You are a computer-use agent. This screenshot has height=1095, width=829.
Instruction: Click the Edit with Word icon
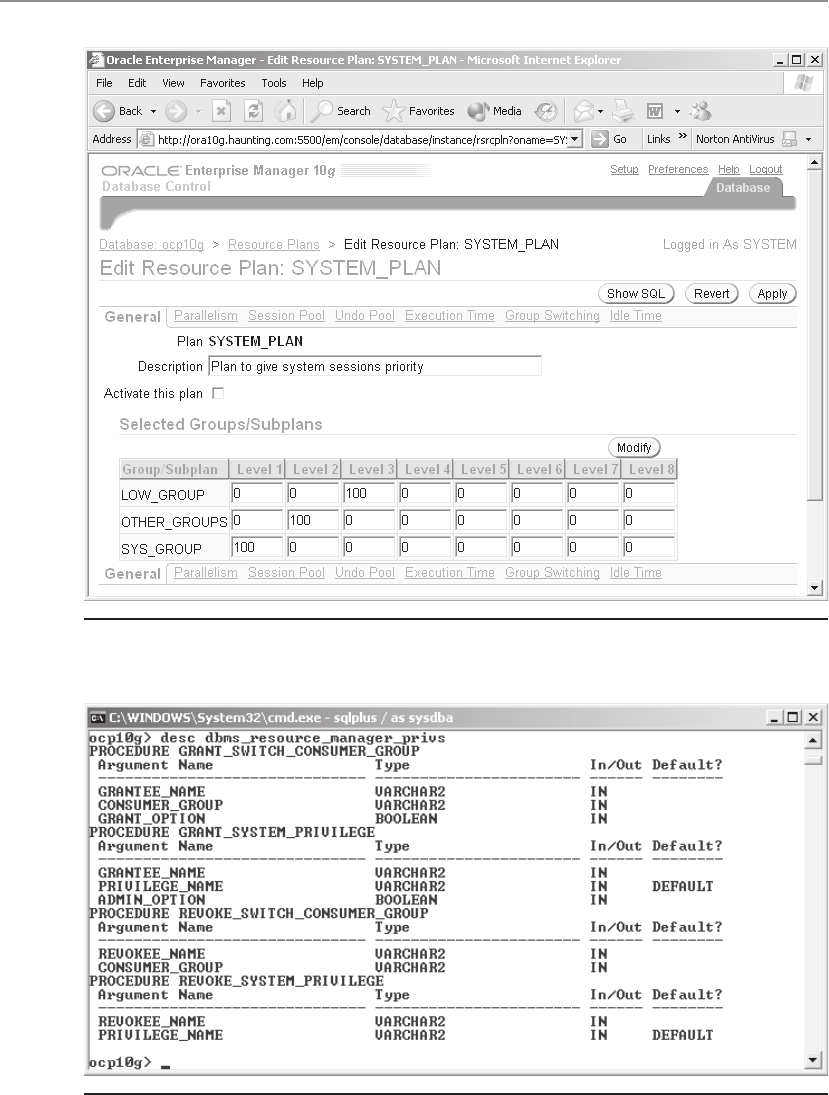(655, 111)
